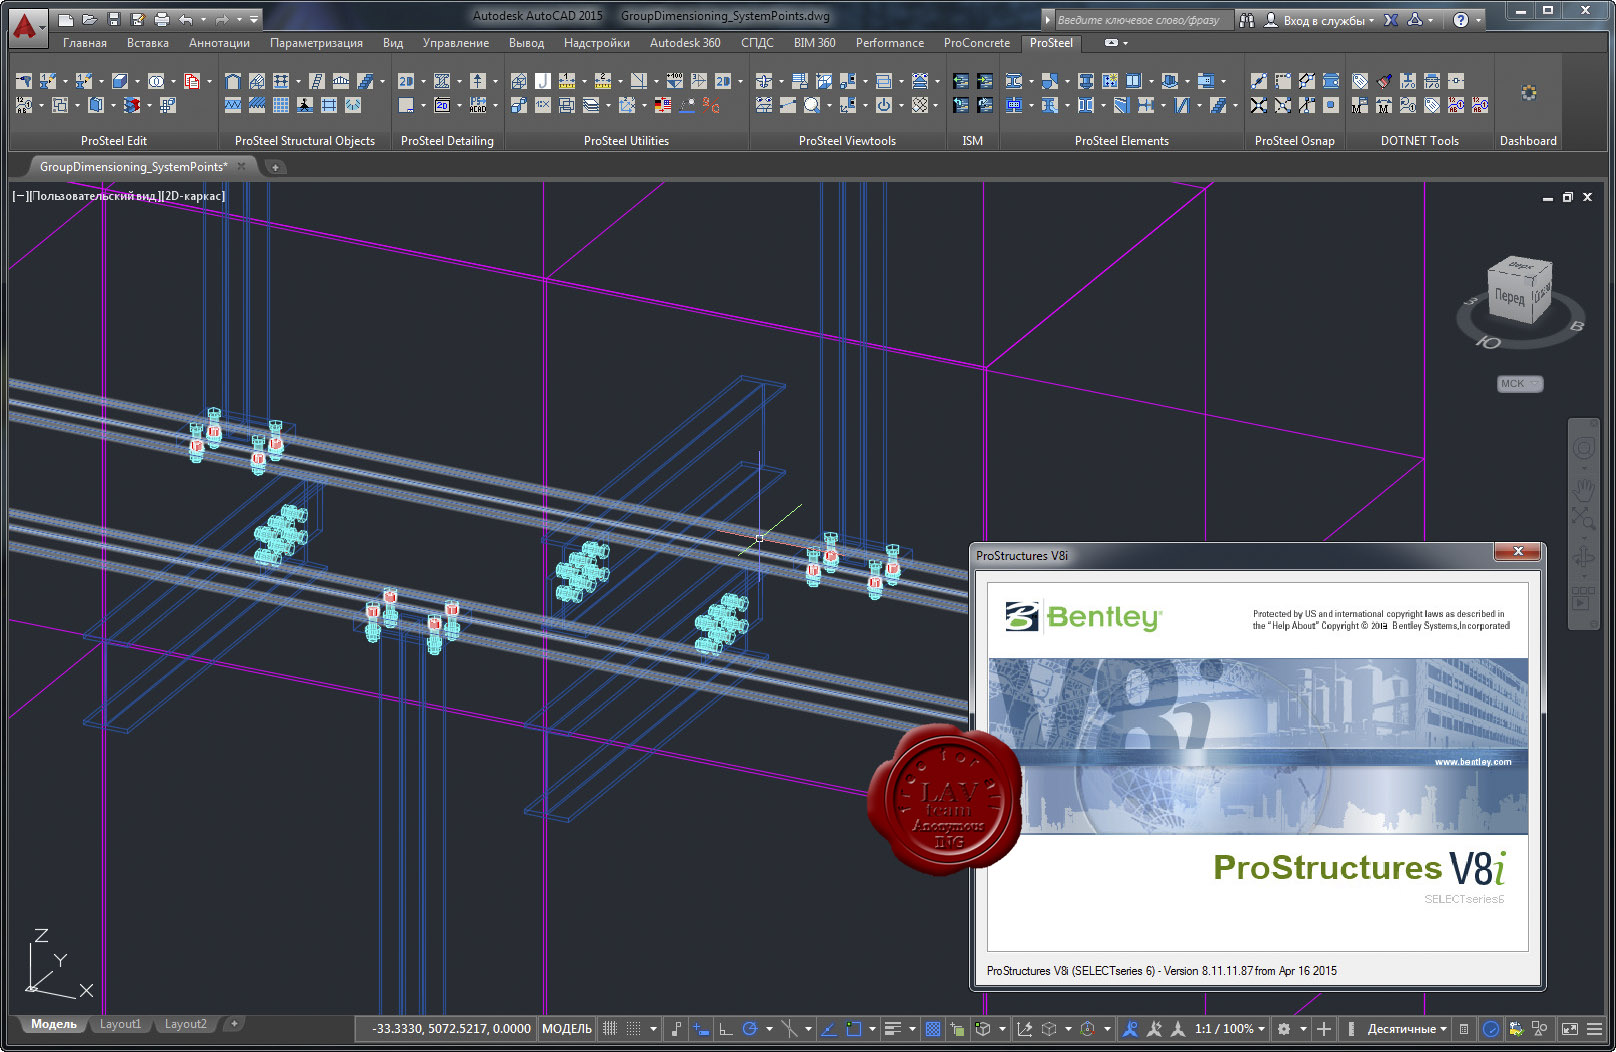Open the 1:1 / 100% annotation scale dropdown

(x=1230, y=1028)
